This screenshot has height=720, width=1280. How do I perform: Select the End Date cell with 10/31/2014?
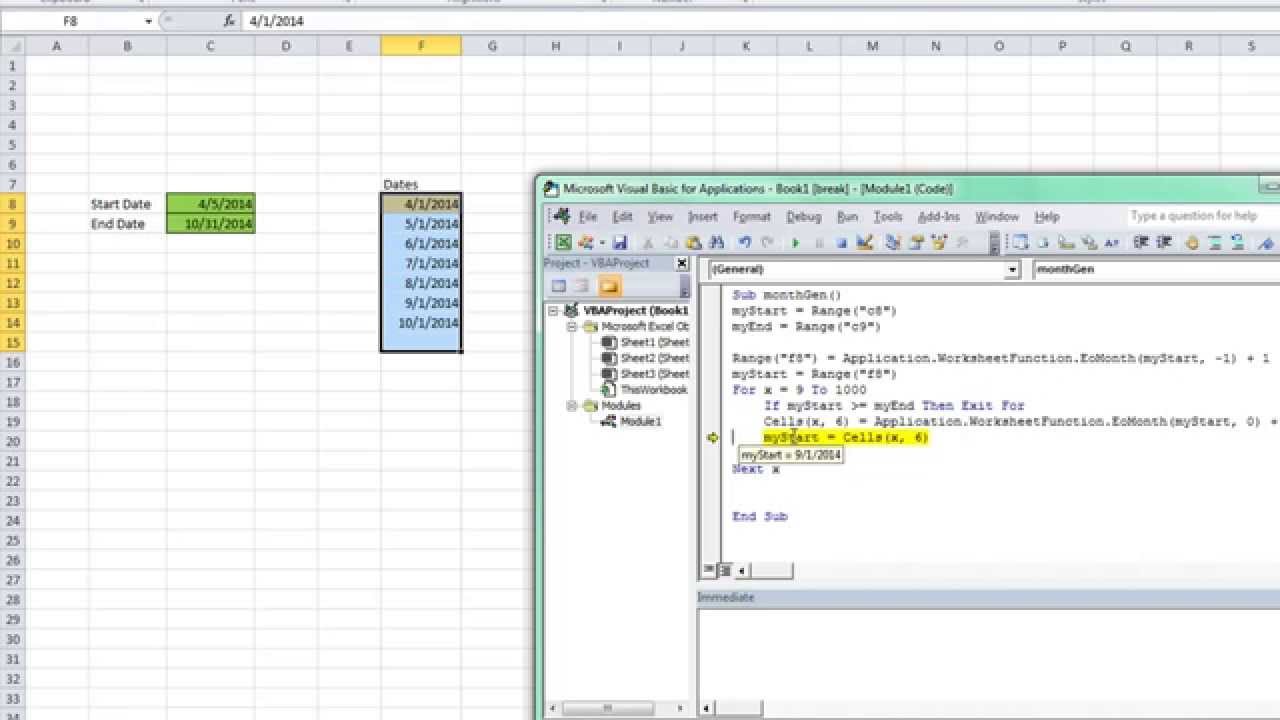tap(211, 224)
